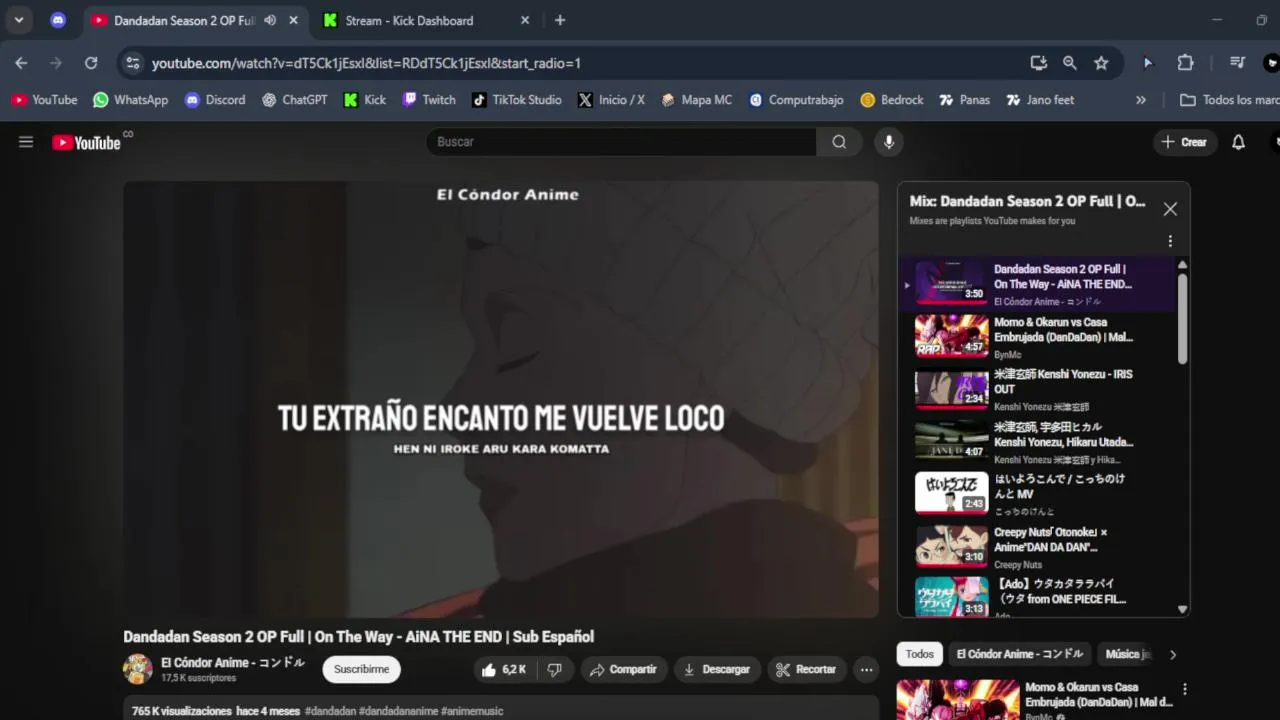Play Ado ONE PIECE FILM playlist item
Viewport: 1280px width, 720px height.
click(x=1037, y=598)
